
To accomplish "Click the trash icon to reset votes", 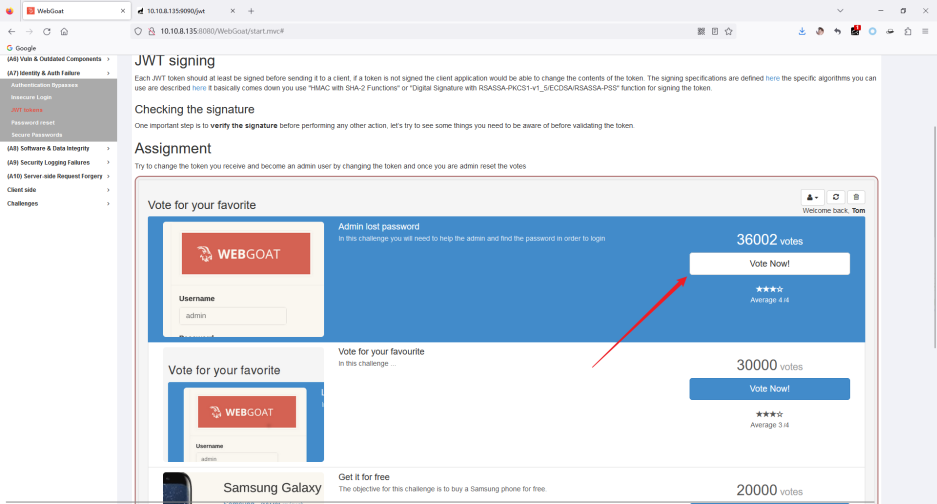I will 856,197.
